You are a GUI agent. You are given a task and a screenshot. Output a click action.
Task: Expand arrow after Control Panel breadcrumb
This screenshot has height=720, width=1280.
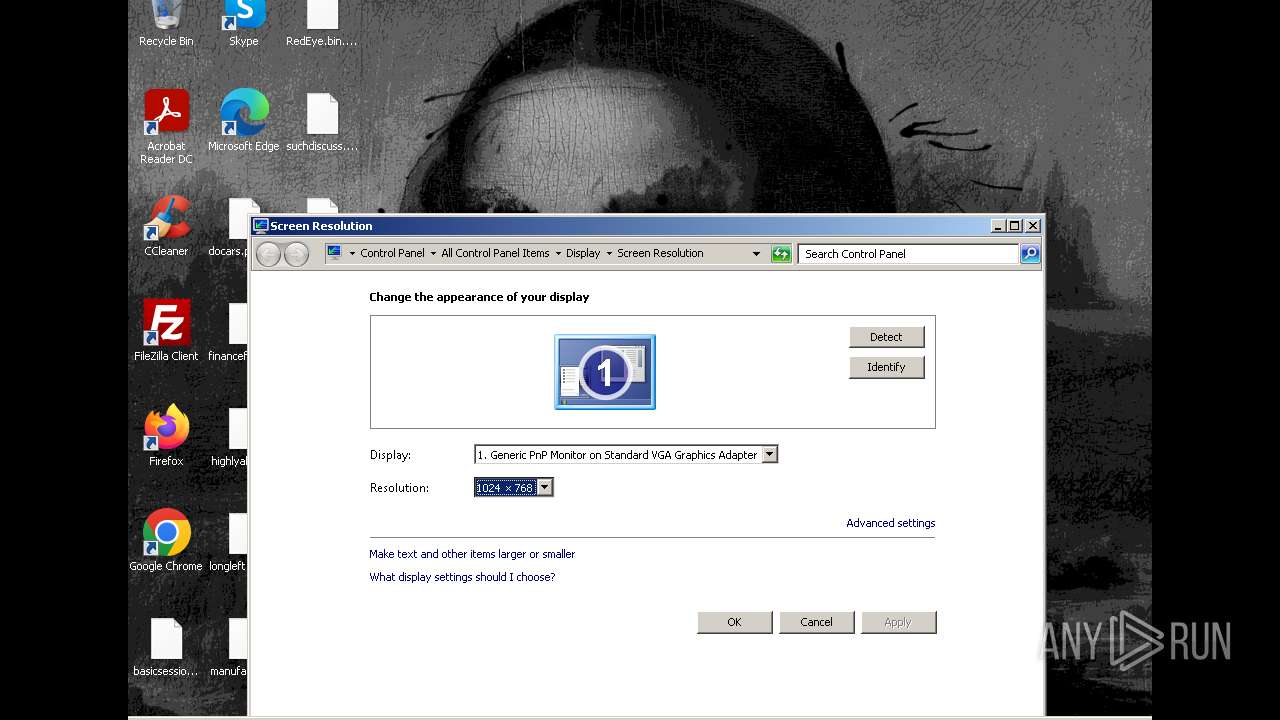433,254
